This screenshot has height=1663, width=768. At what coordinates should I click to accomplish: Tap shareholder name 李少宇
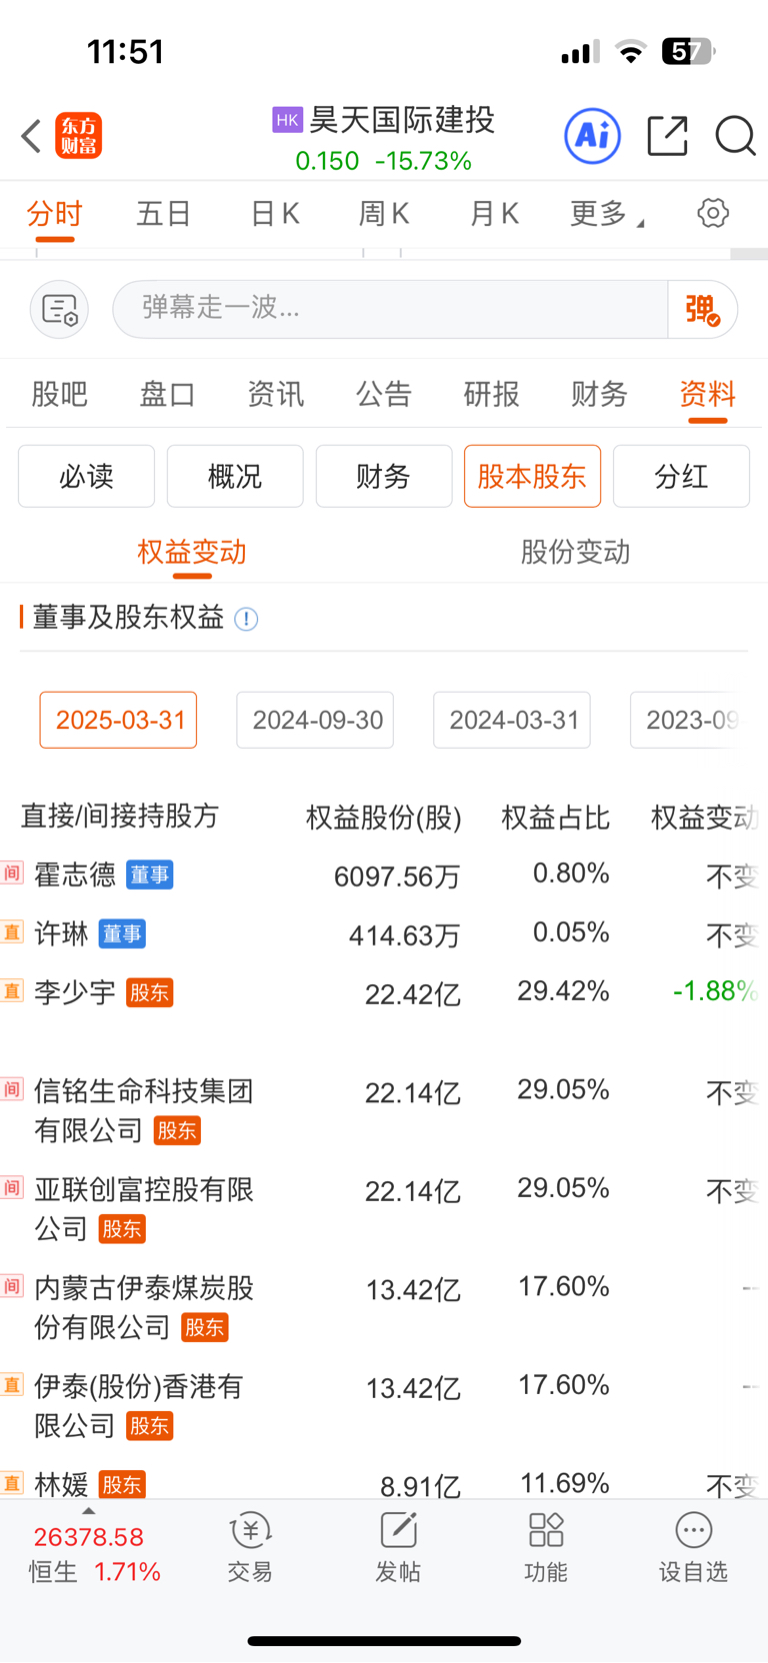(x=75, y=993)
